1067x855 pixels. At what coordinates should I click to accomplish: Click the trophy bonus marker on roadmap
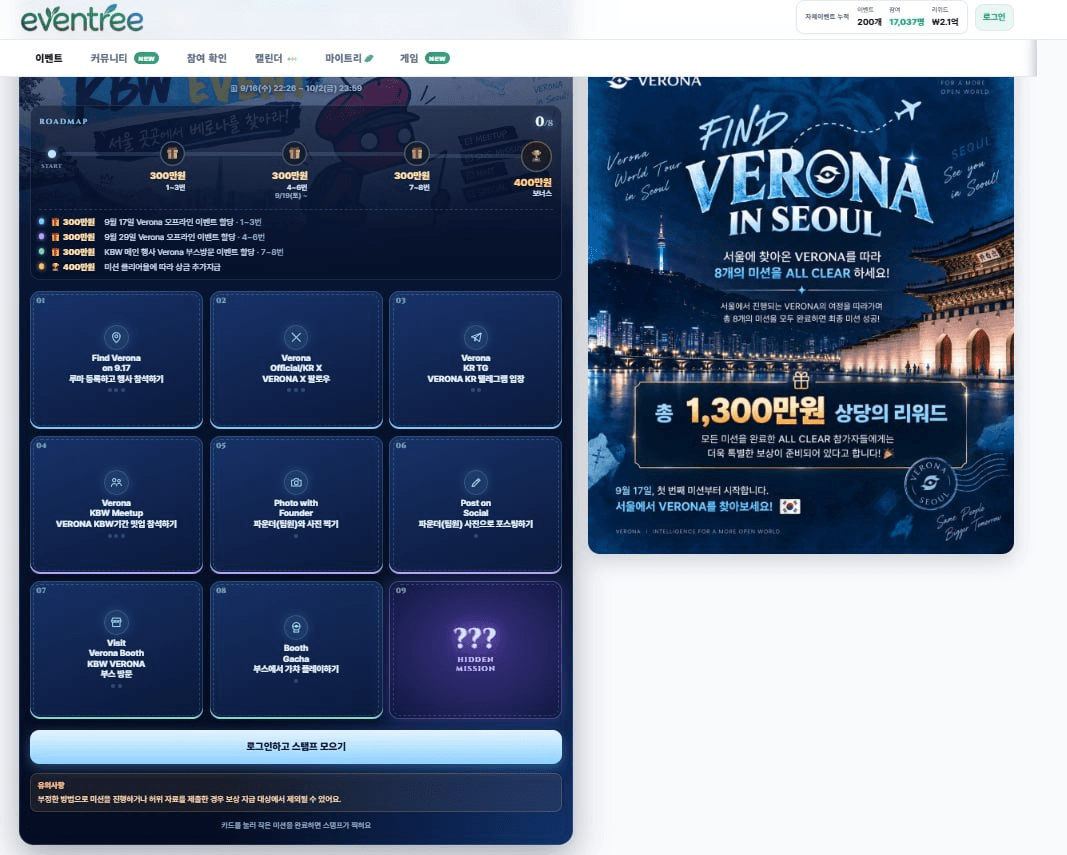coord(536,156)
